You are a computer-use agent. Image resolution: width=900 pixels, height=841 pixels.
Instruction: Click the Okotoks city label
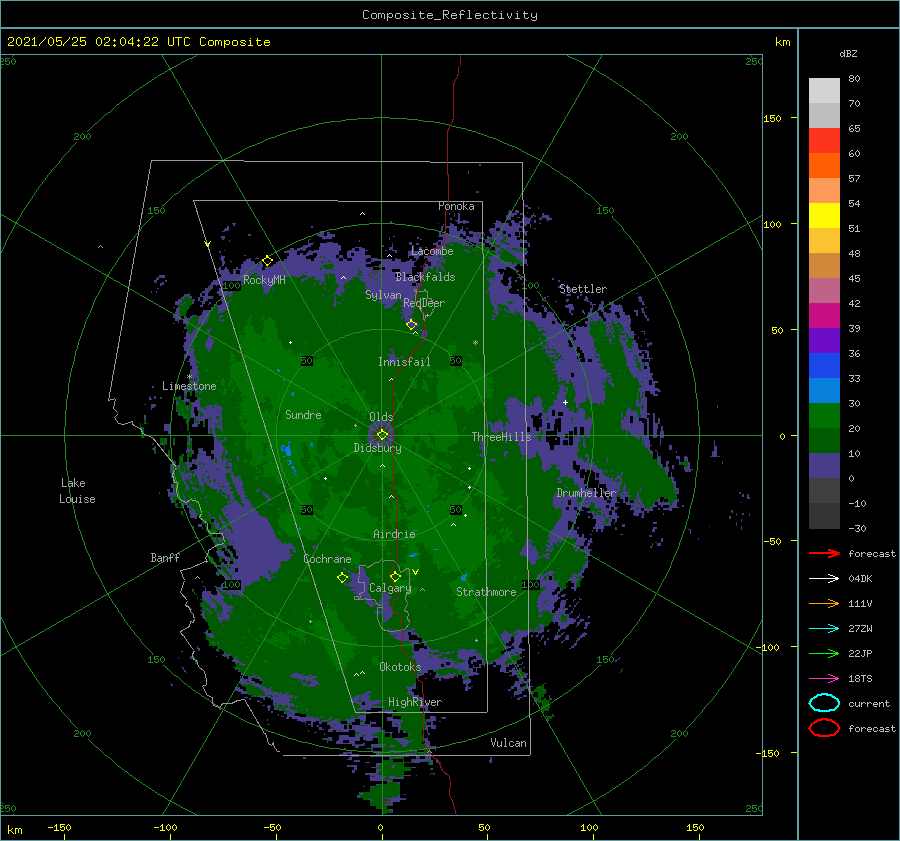click(x=400, y=667)
